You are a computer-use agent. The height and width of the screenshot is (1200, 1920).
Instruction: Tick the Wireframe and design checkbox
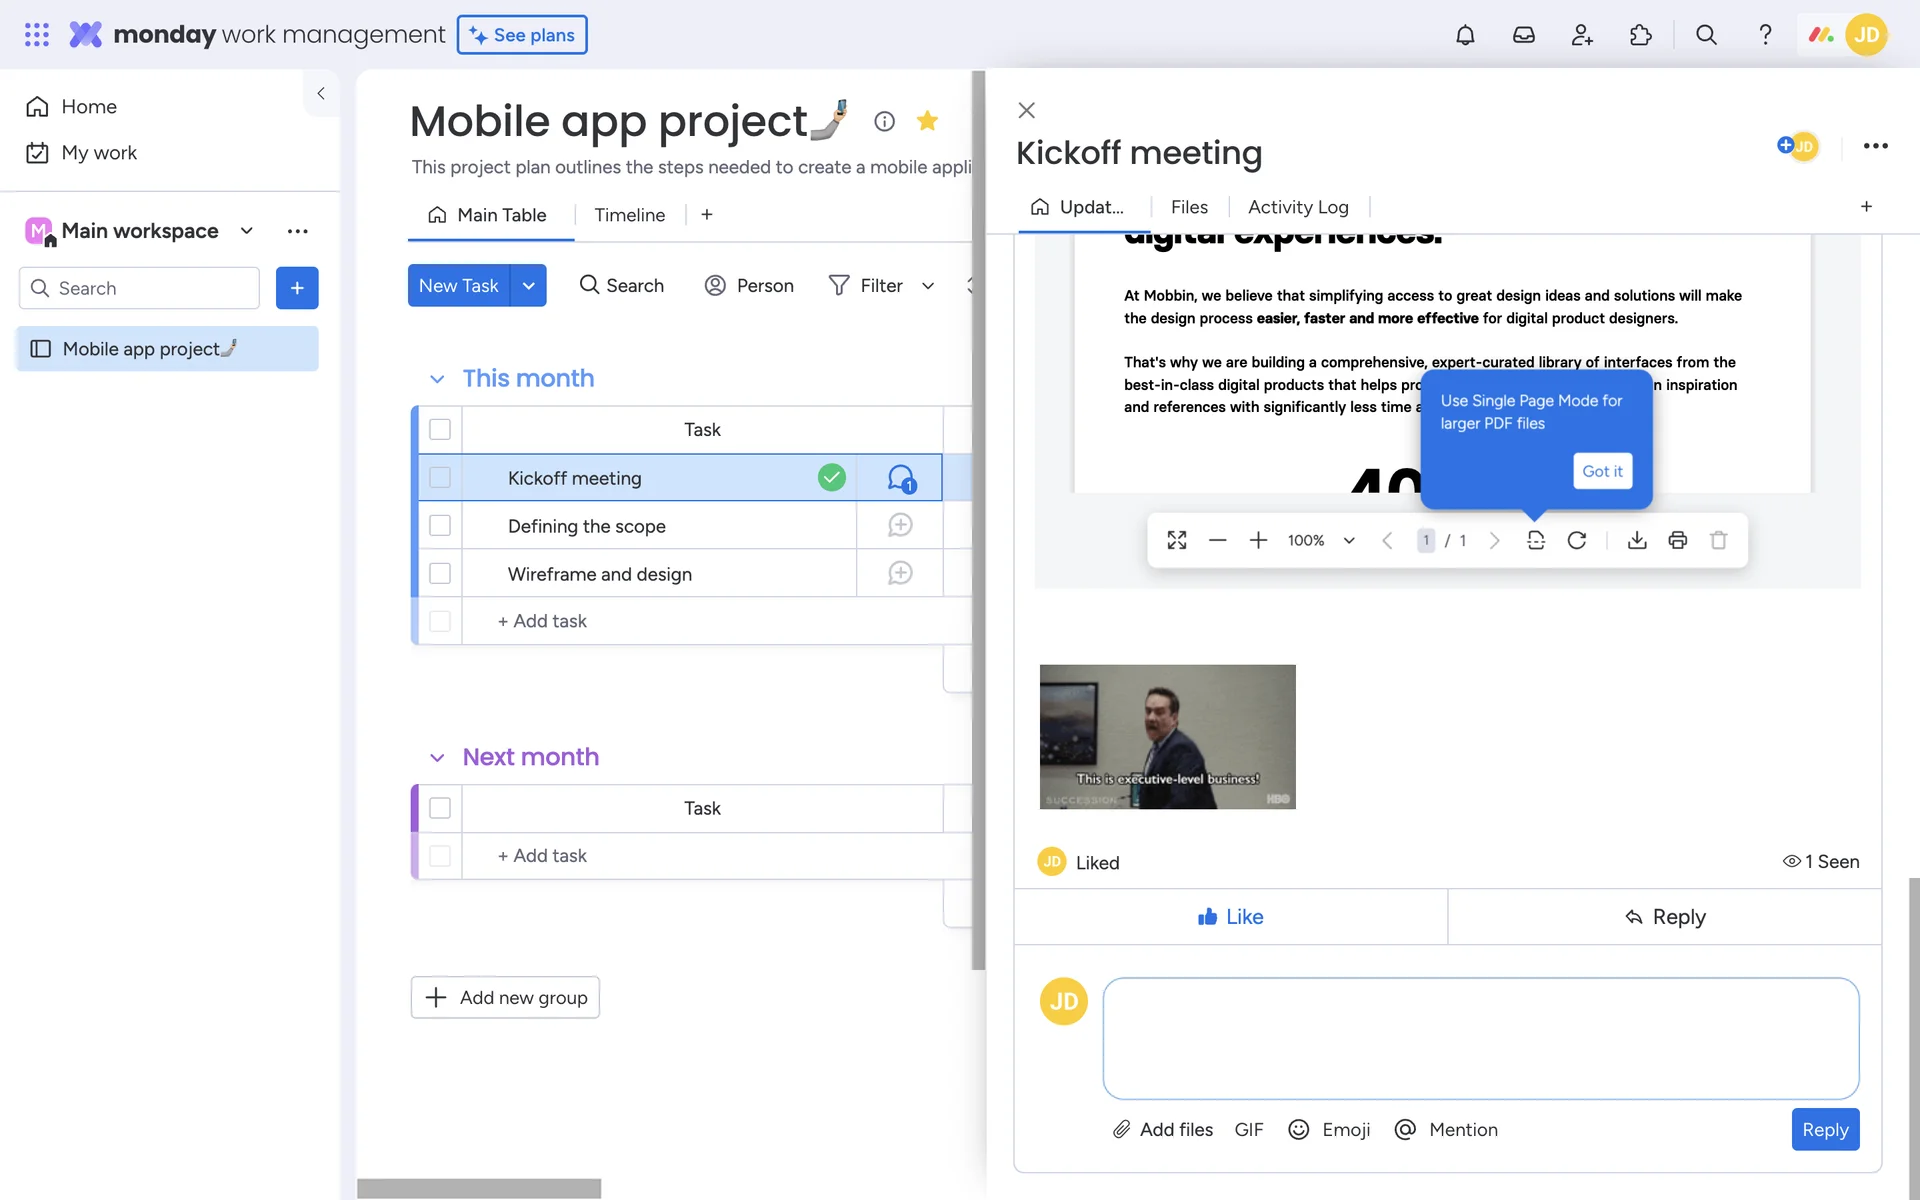[440, 573]
